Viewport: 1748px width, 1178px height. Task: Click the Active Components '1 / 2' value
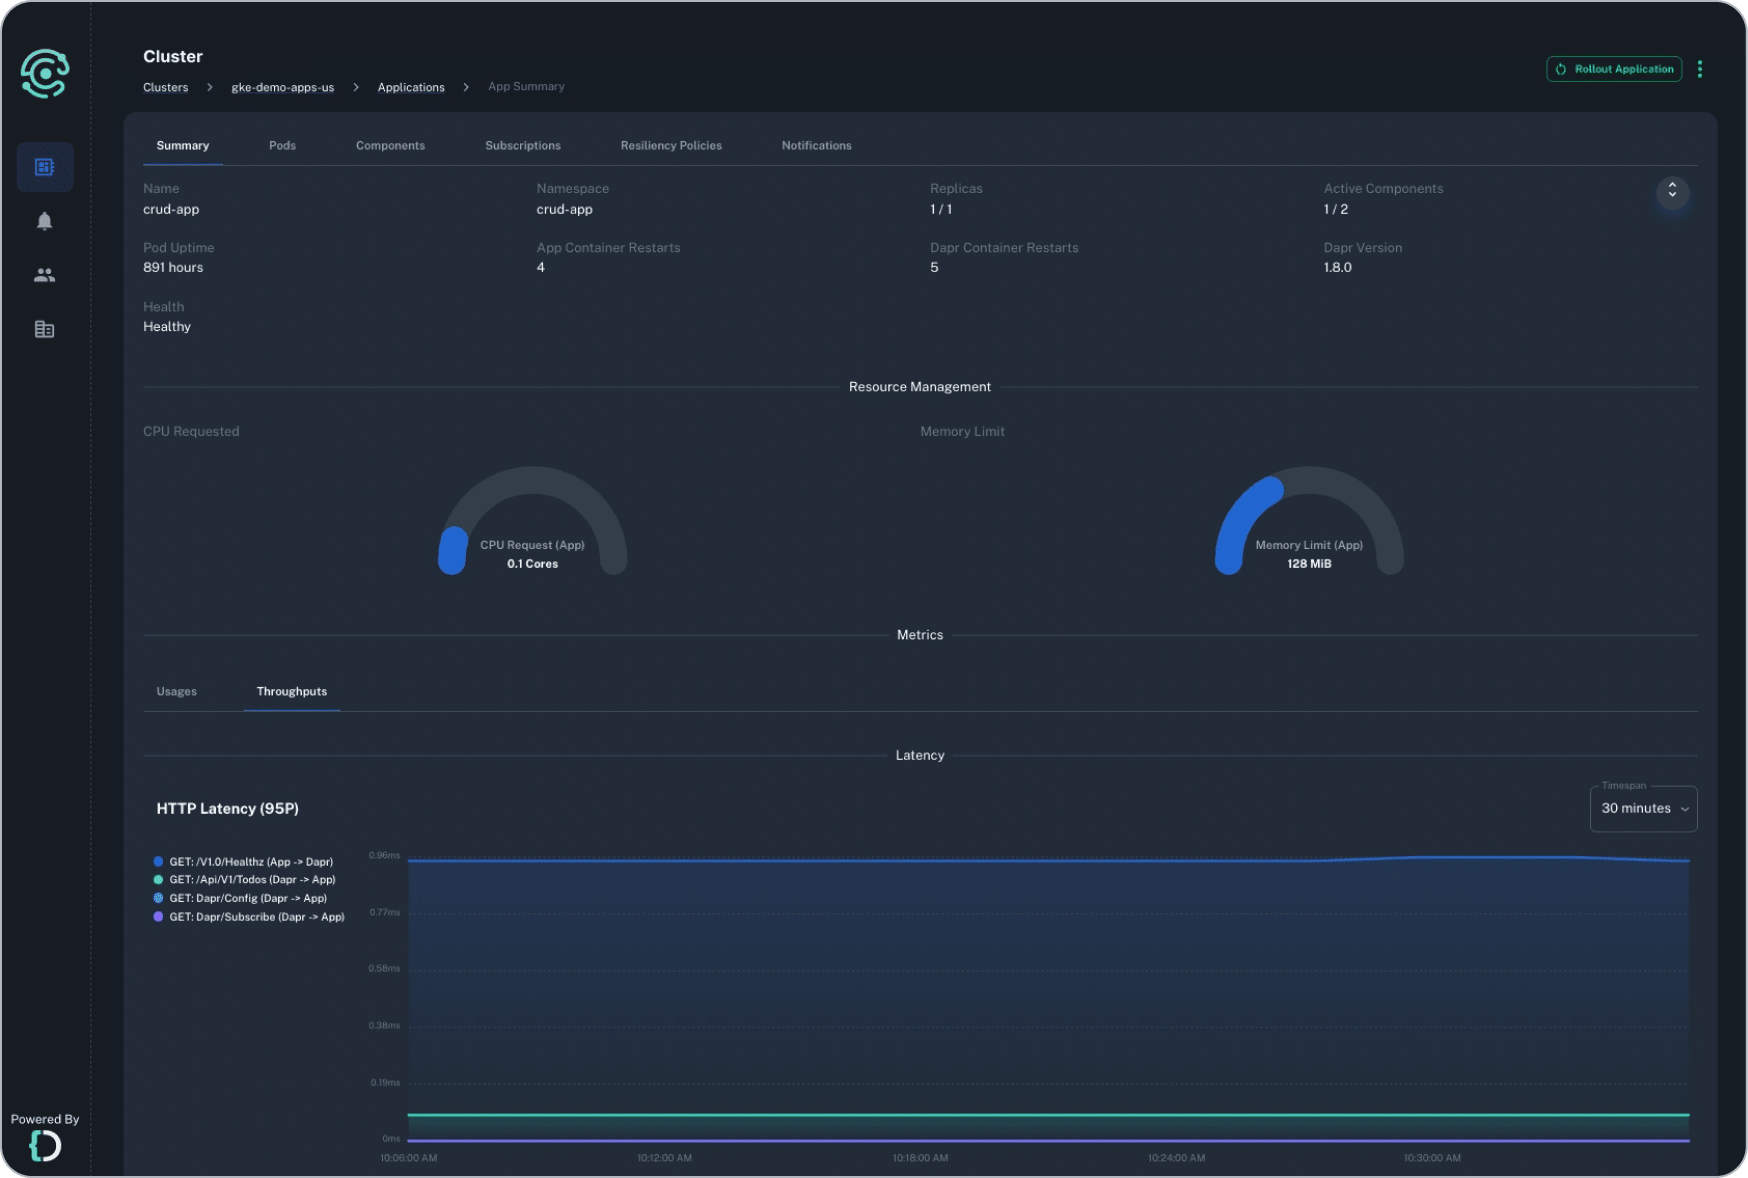1336,210
